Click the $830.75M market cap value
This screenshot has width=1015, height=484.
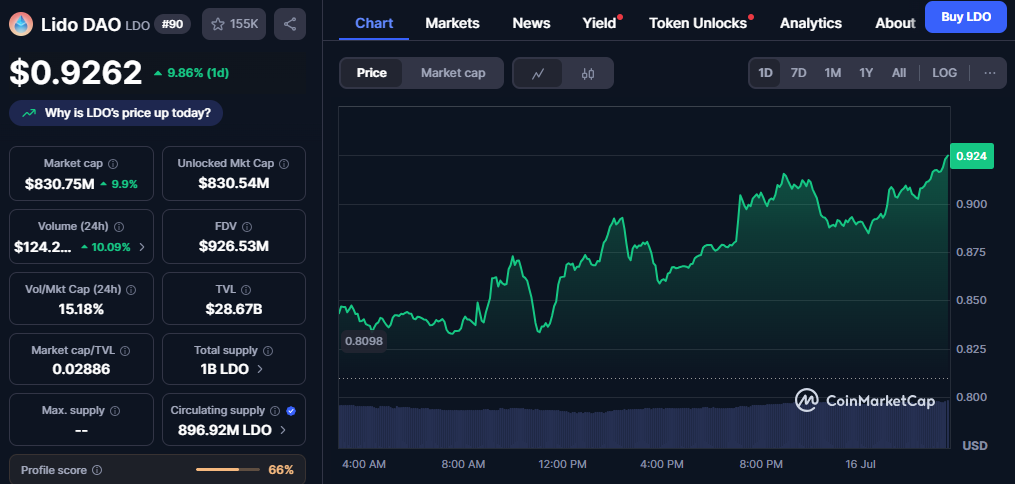(x=60, y=184)
